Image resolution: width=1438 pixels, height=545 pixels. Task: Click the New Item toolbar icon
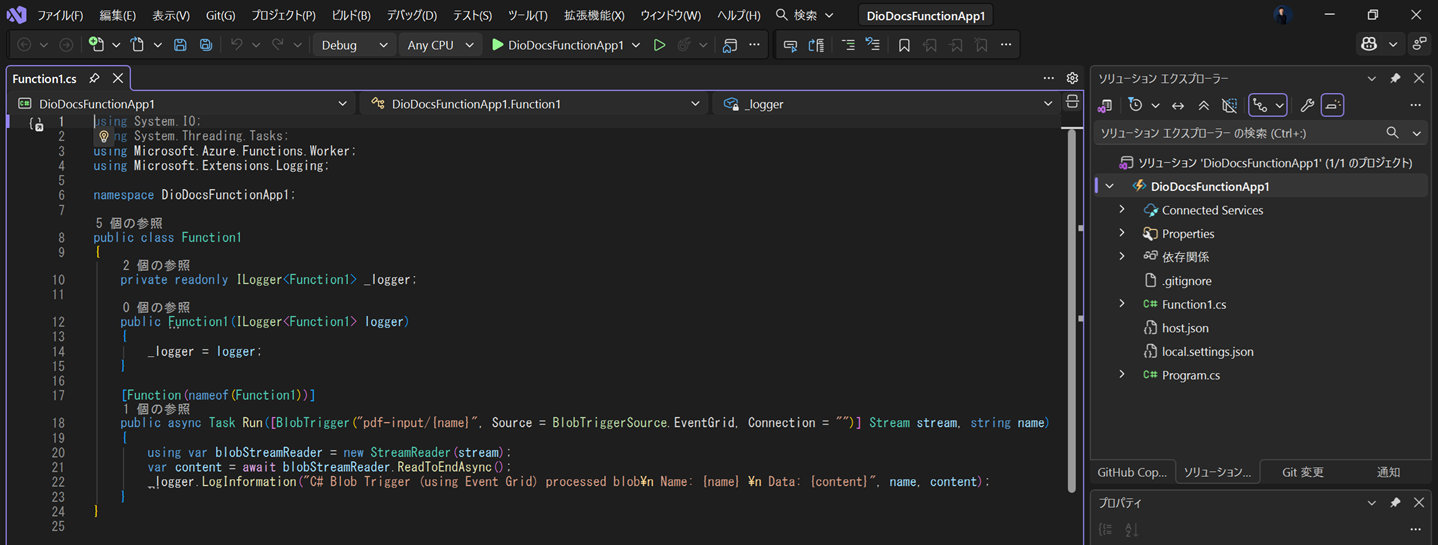tap(96, 45)
